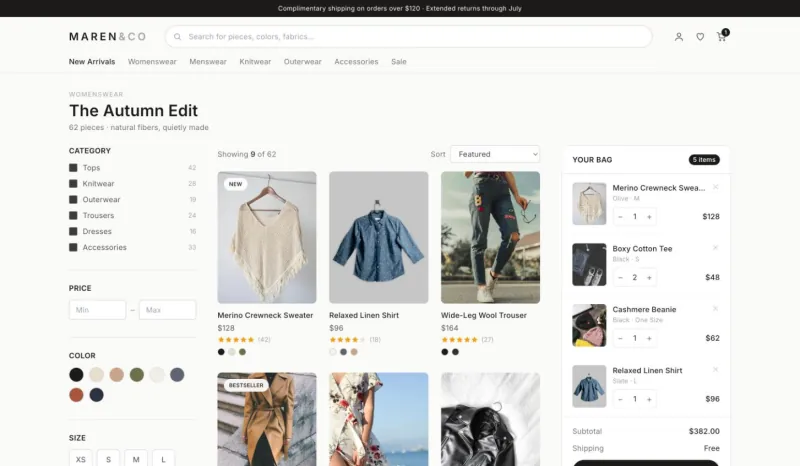Filter by tan color swatch
This screenshot has width=800, height=466.
click(116, 375)
